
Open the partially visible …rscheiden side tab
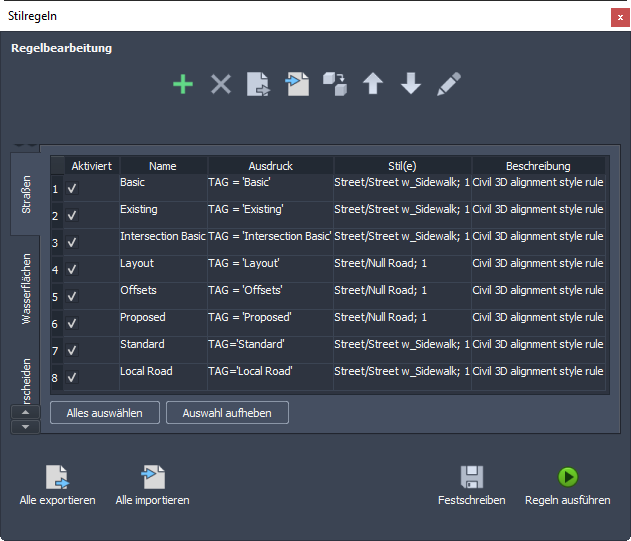point(25,380)
